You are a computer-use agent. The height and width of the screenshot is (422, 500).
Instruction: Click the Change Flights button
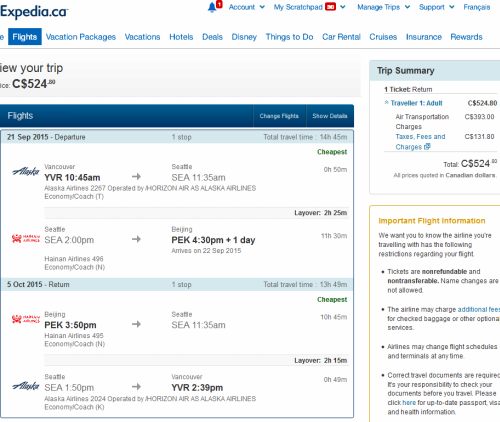click(279, 116)
